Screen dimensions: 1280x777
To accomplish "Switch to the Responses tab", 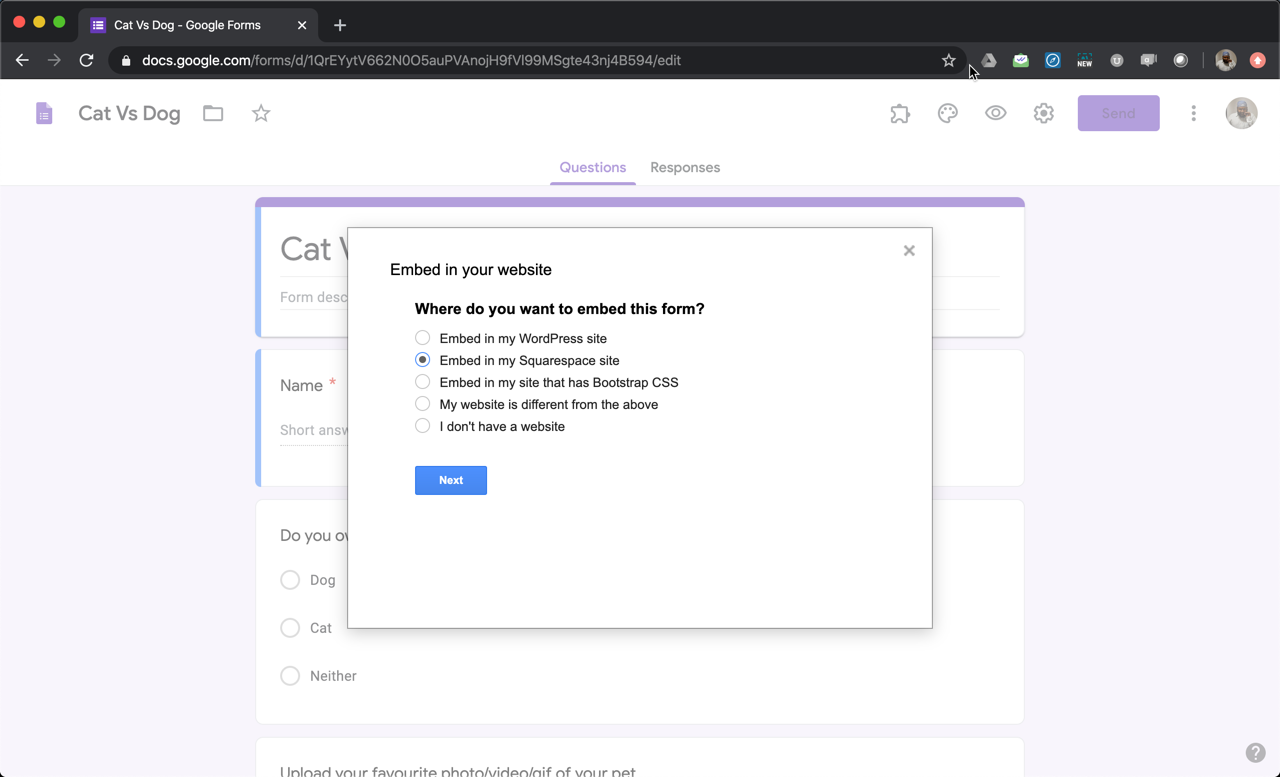I will 685,167.
